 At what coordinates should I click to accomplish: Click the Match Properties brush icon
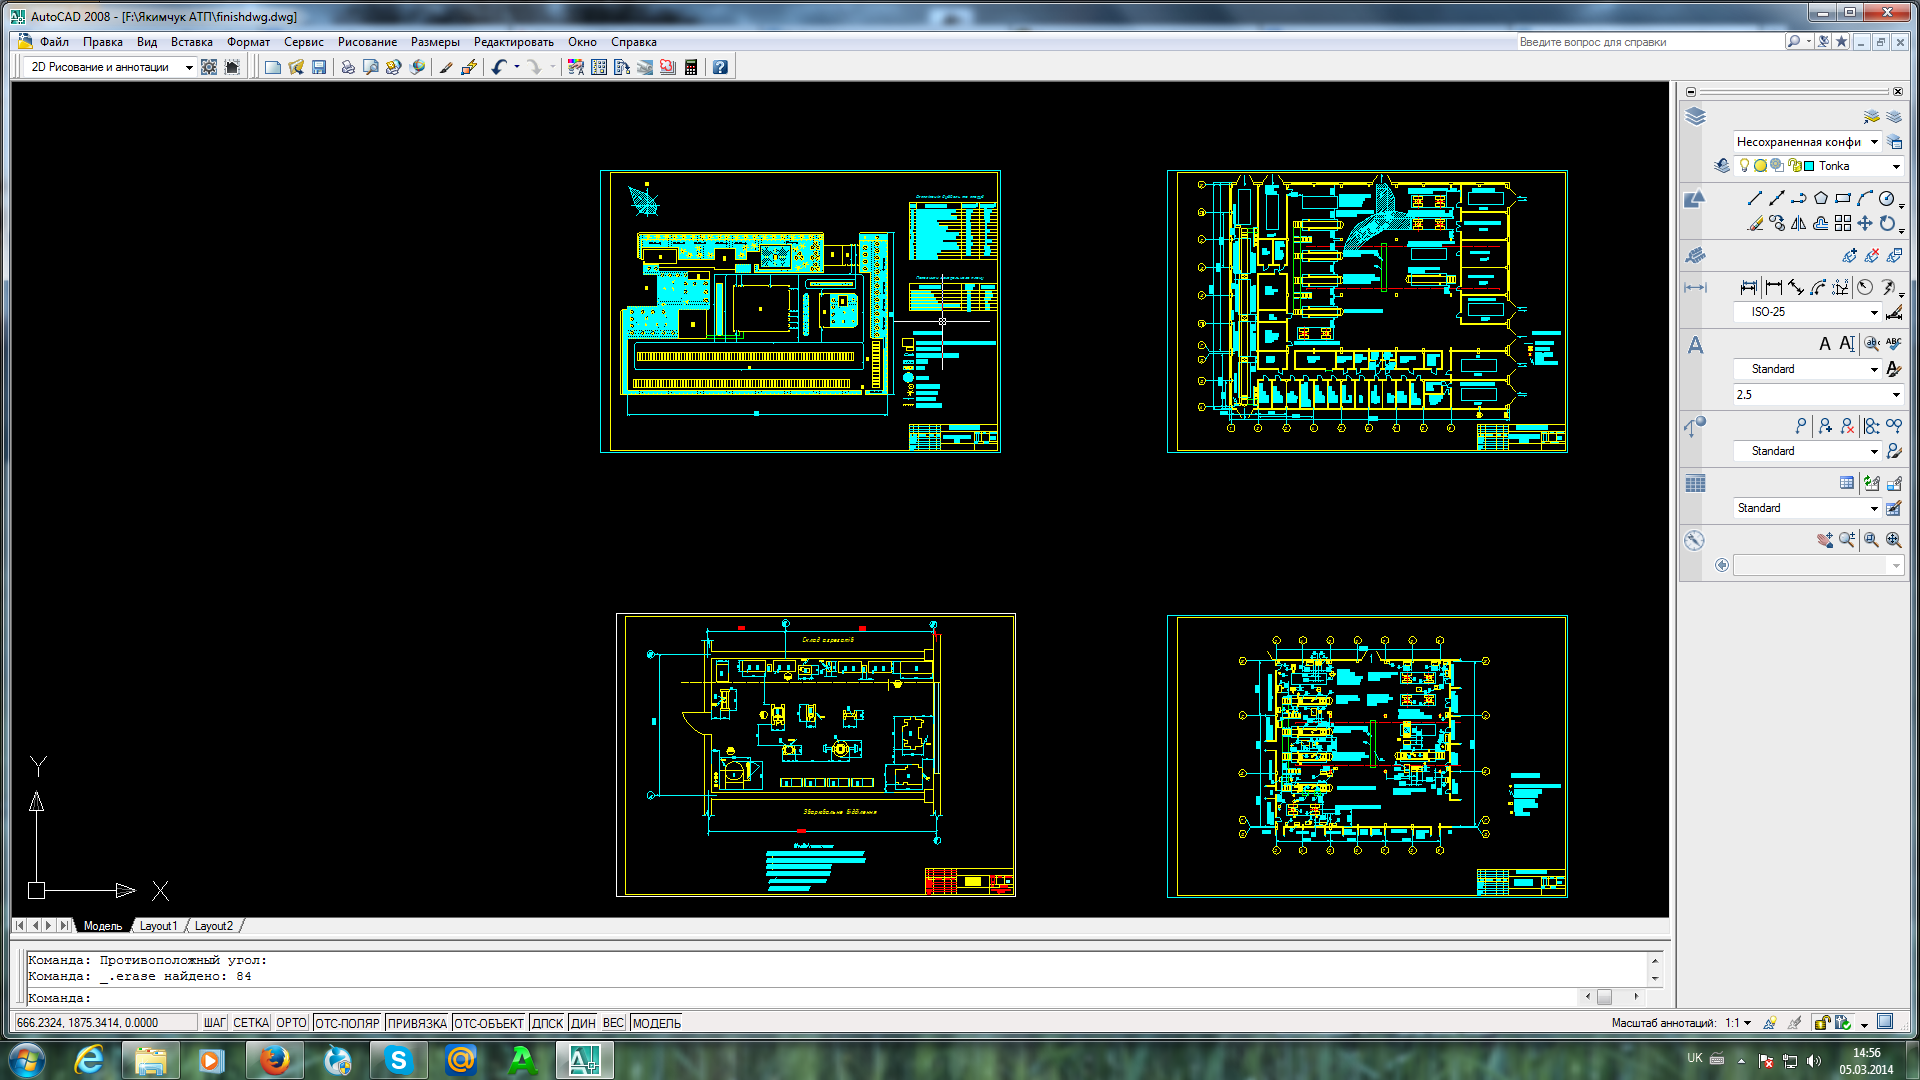pyautogui.click(x=446, y=67)
